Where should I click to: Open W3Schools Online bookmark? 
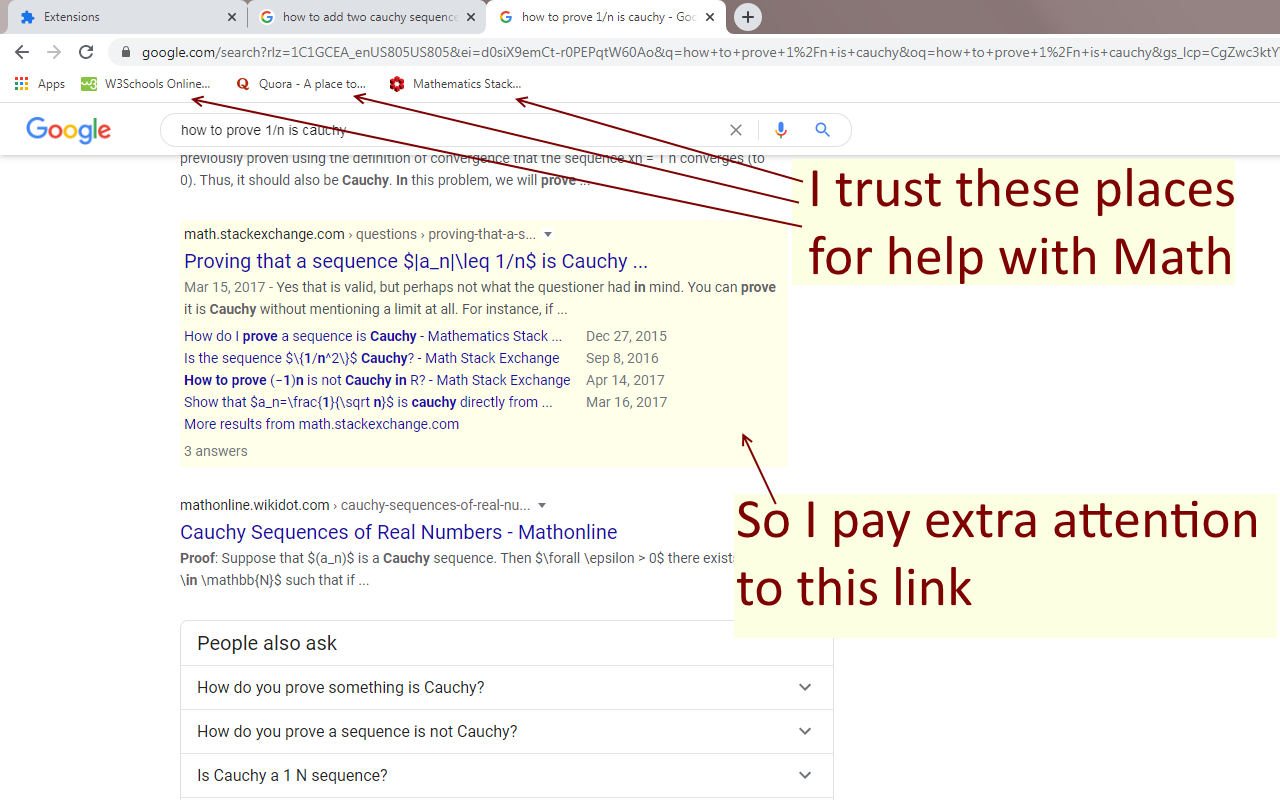(146, 84)
